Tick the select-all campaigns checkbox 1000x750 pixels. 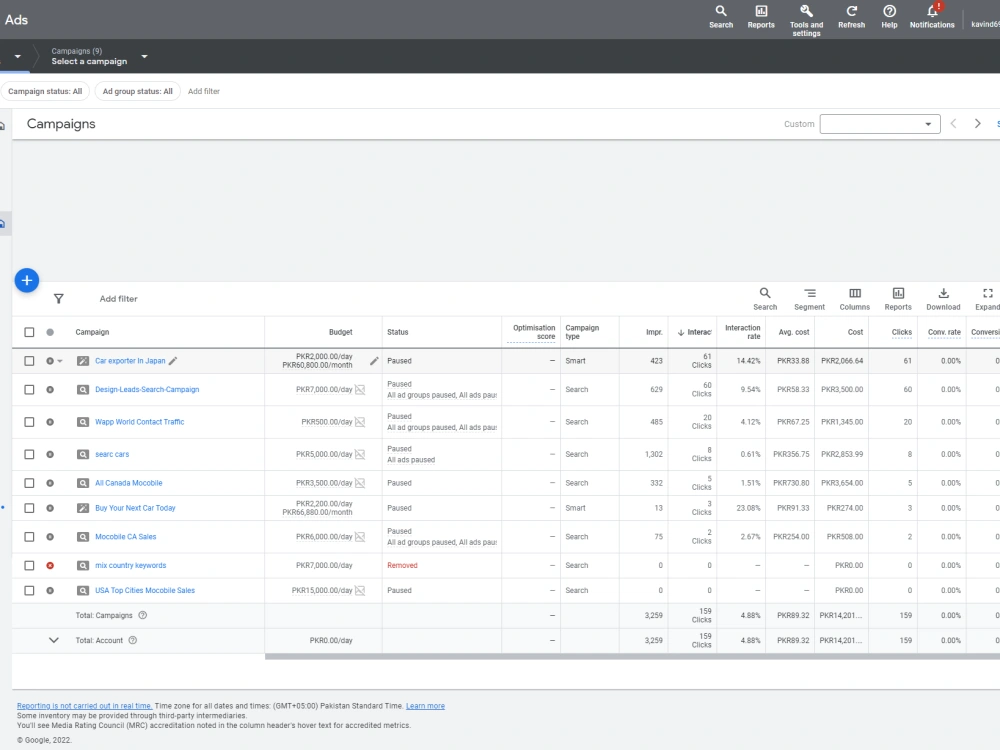[x=29, y=332]
